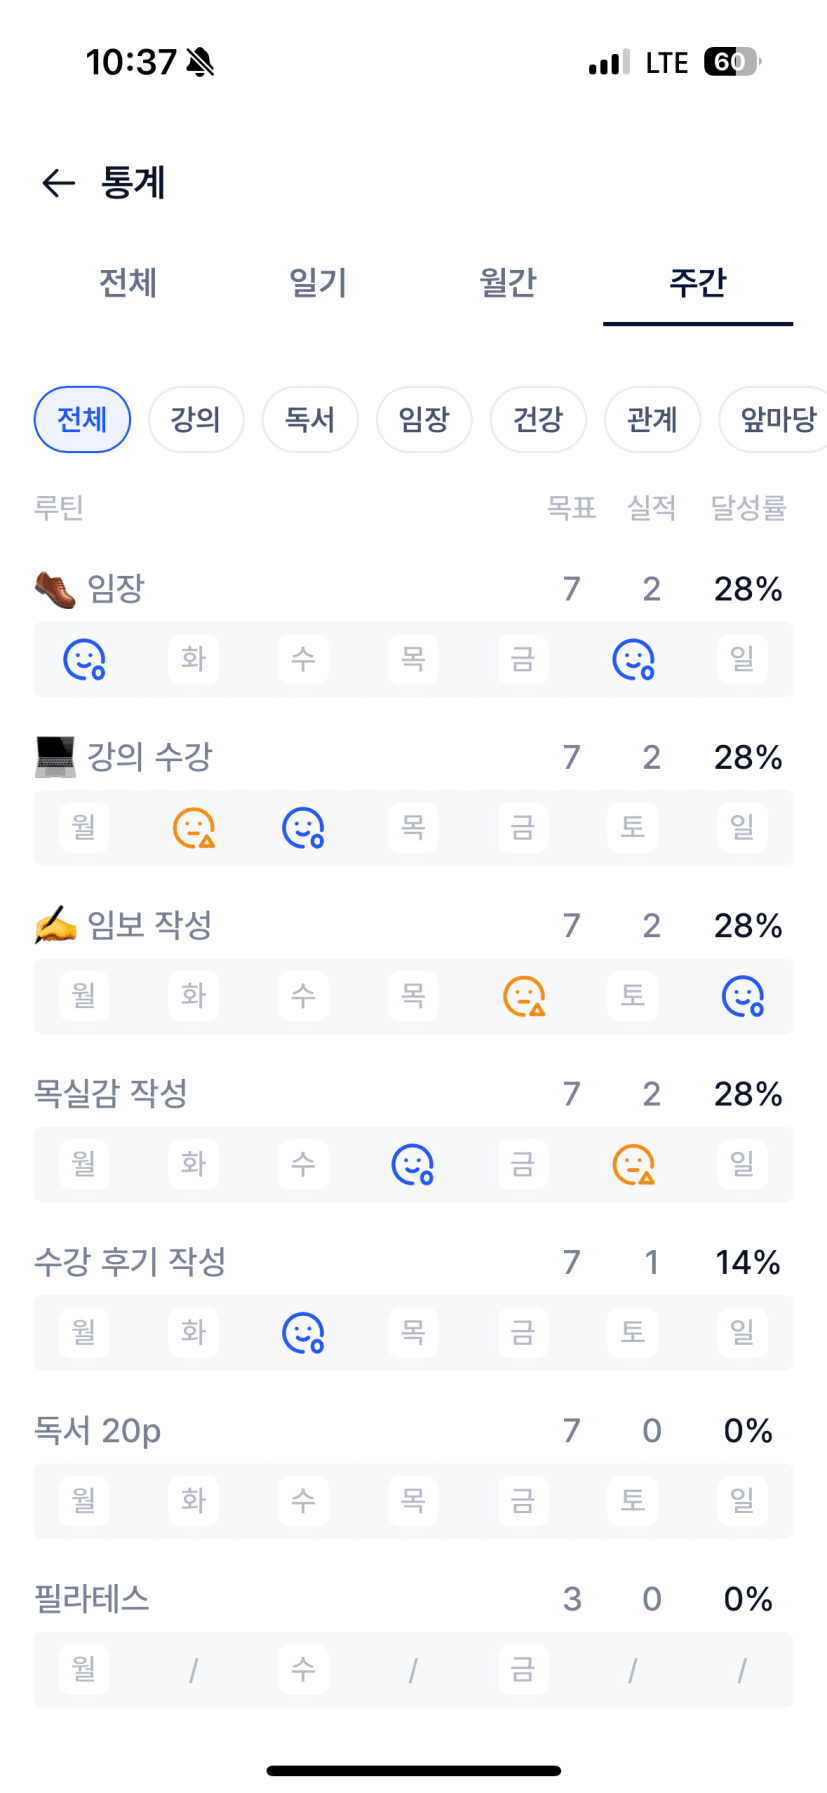Tap blue smiley on Thursday in 목실감 작성
This screenshot has height=1793, width=827.
coord(413,1164)
